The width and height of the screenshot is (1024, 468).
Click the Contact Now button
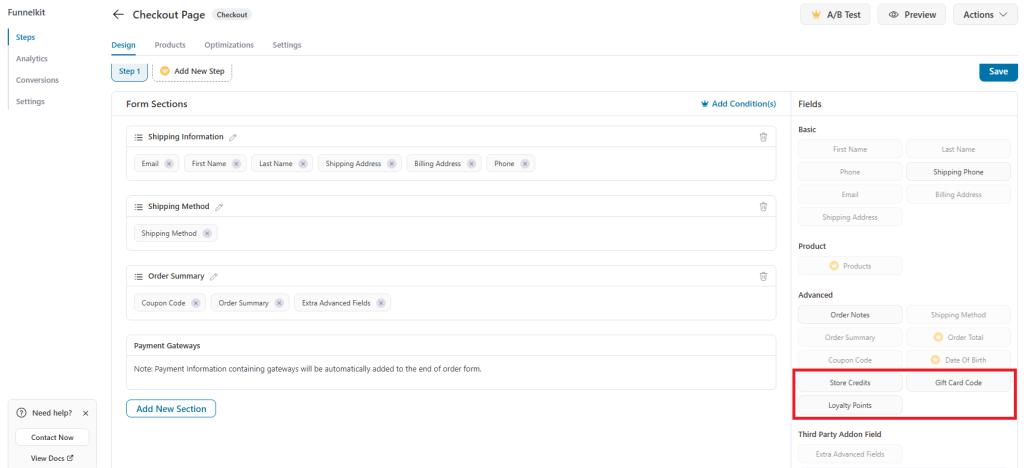(x=52, y=437)
